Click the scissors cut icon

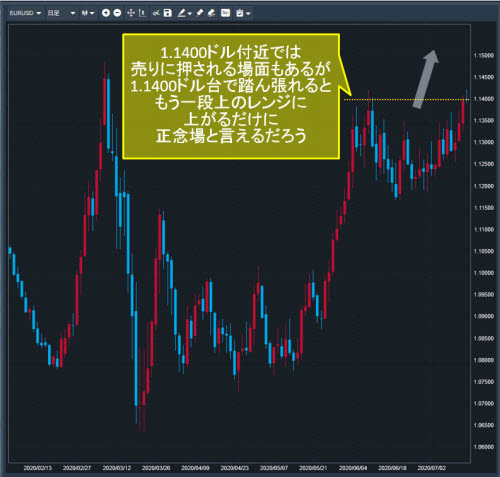(156, 13)
